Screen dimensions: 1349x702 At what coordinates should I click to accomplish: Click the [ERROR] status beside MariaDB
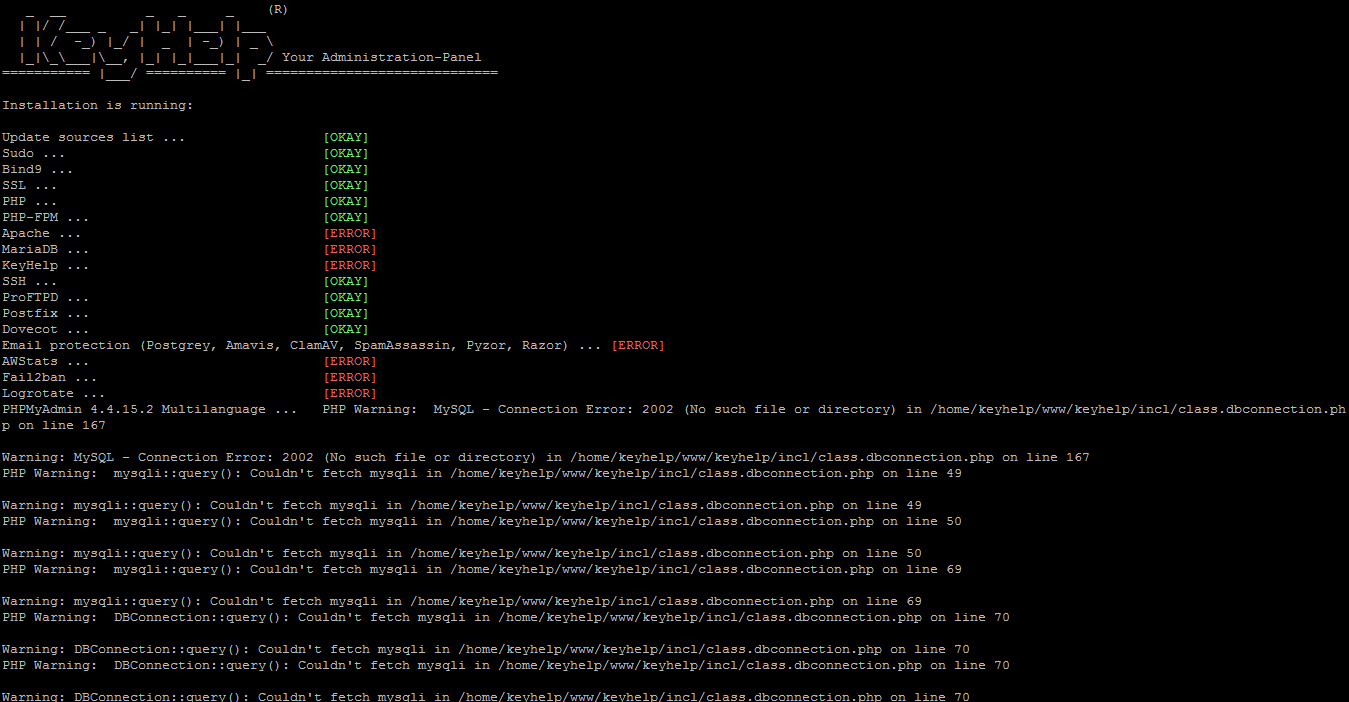pos(349,249)
